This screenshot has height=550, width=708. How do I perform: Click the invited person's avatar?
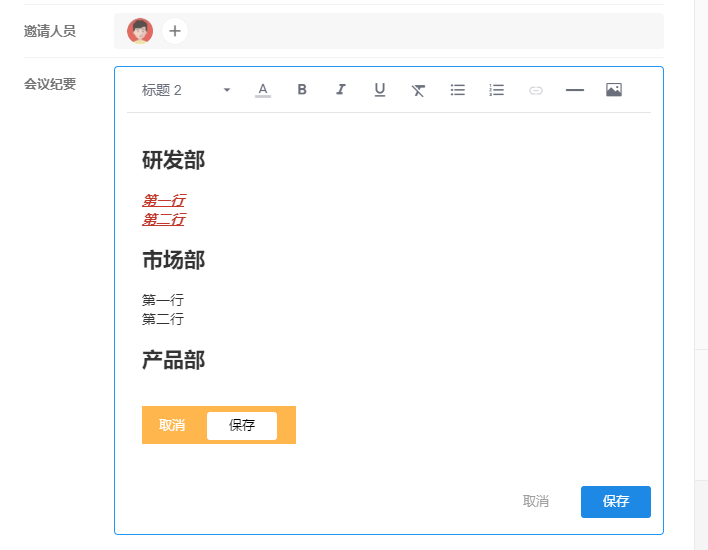[140, 31]
